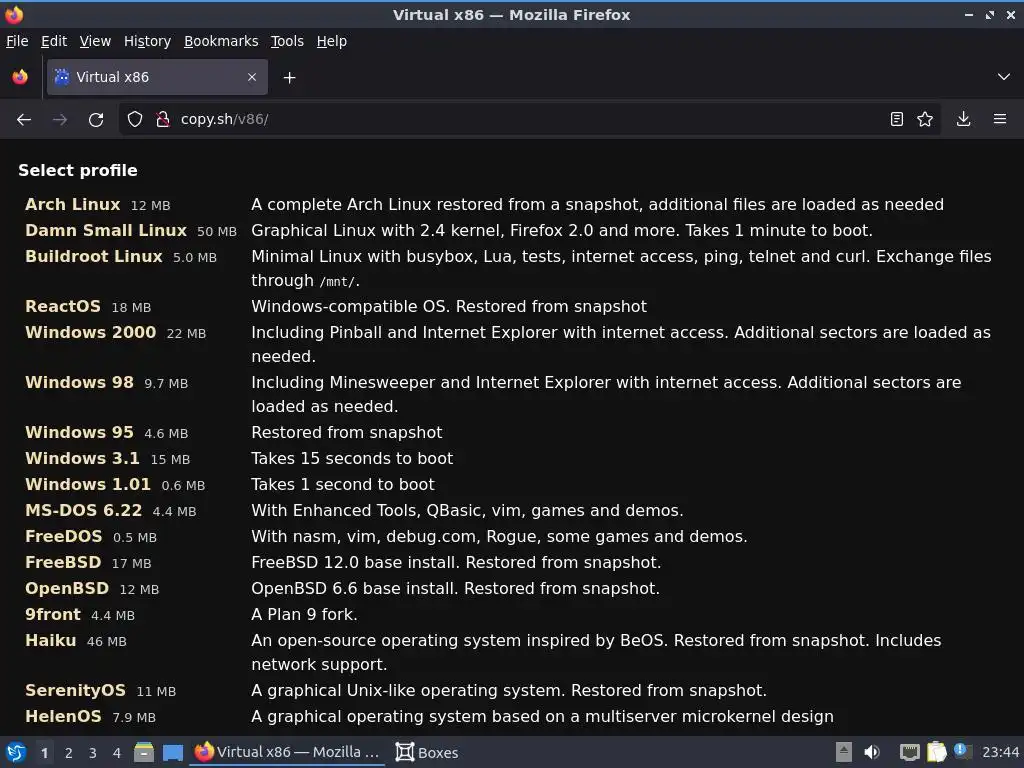Open the Help menu

(x=332, y=41)
